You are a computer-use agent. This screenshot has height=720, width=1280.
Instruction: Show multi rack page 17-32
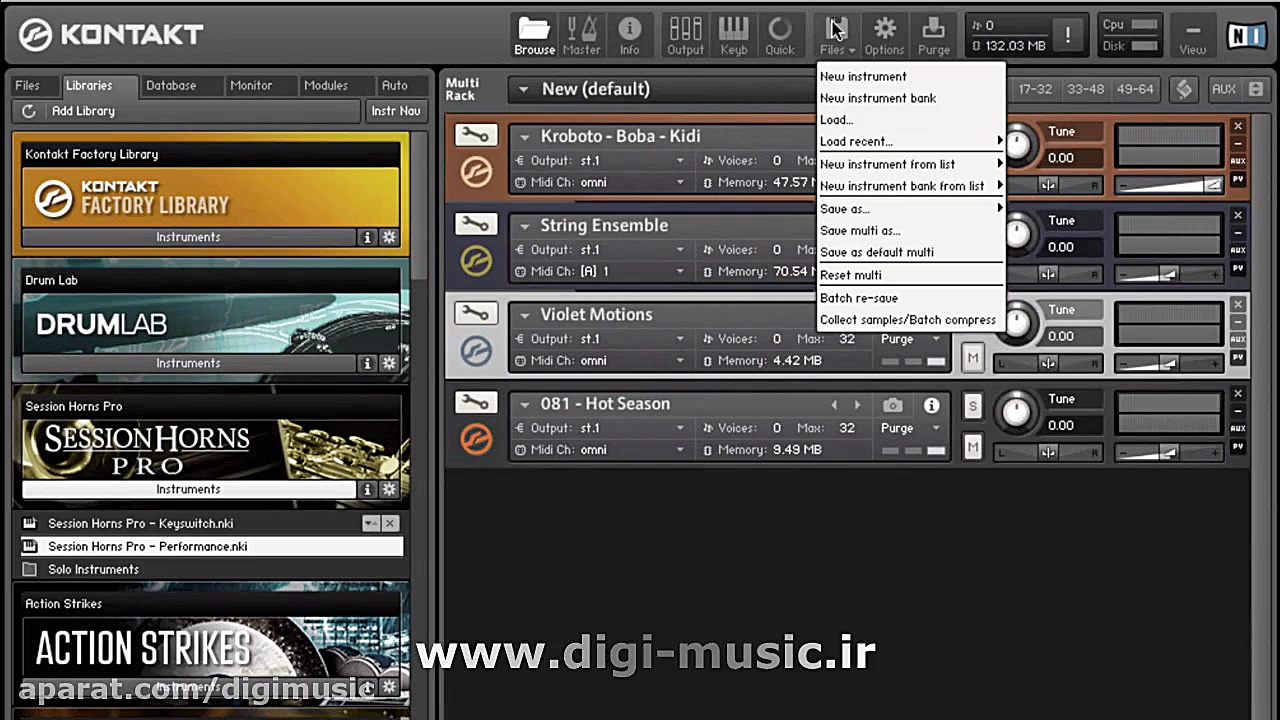click(x=1035, y=89)
